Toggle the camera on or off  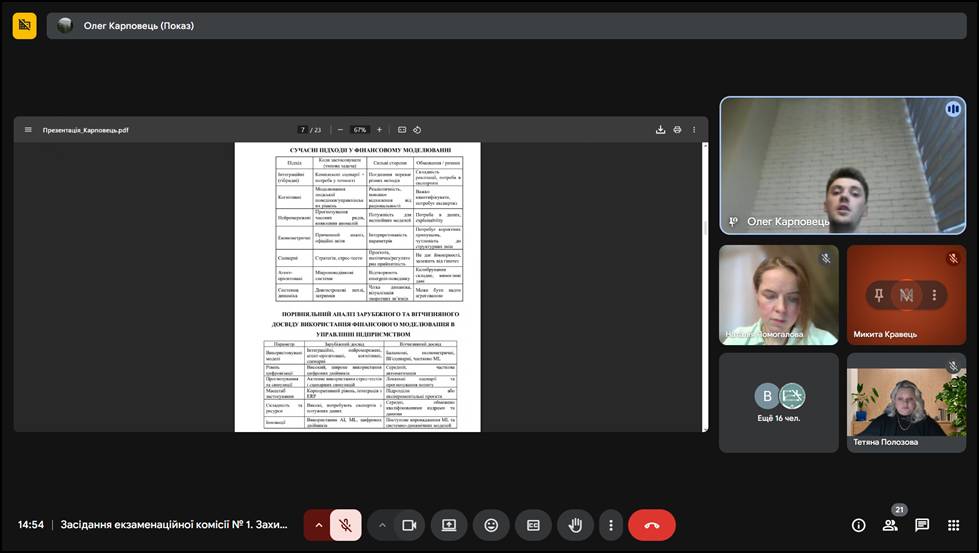[x=409, y=525]
